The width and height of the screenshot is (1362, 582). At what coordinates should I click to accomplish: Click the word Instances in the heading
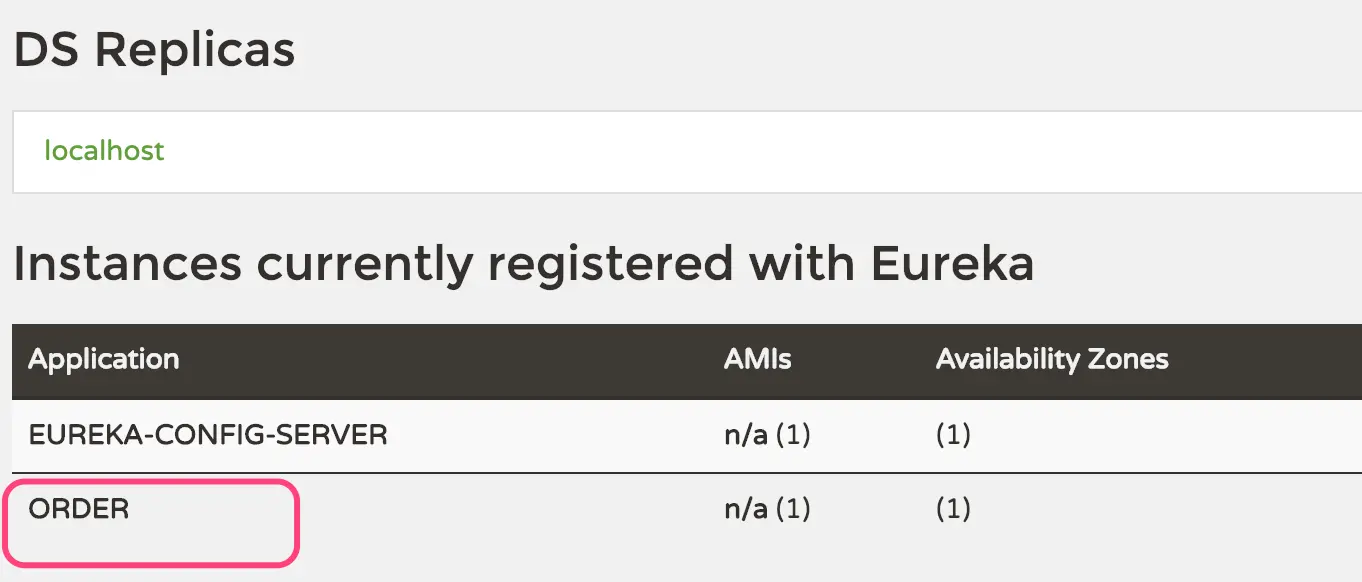click(127, 264)
